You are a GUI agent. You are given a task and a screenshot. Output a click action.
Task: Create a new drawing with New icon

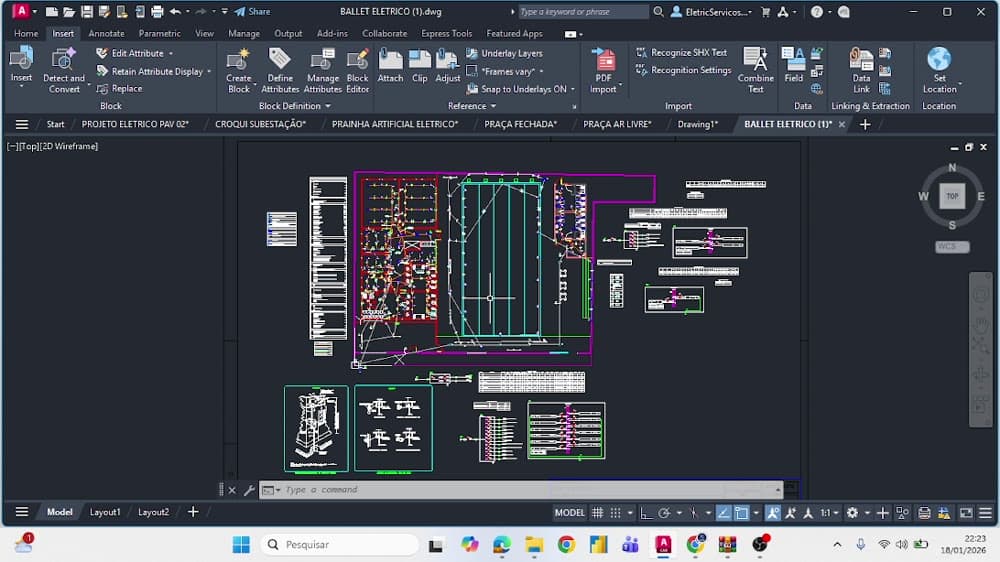[x=52, y=11]
